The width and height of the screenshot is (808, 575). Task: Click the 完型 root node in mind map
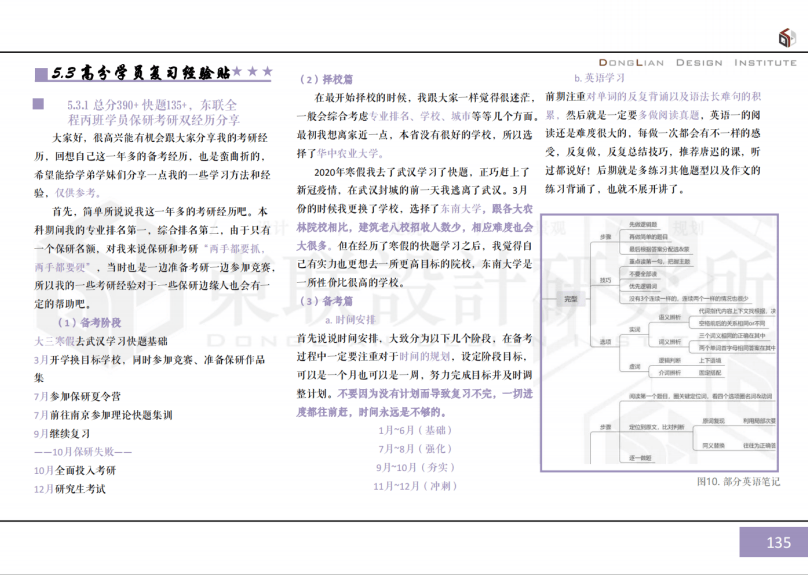[x=569, y=298]
